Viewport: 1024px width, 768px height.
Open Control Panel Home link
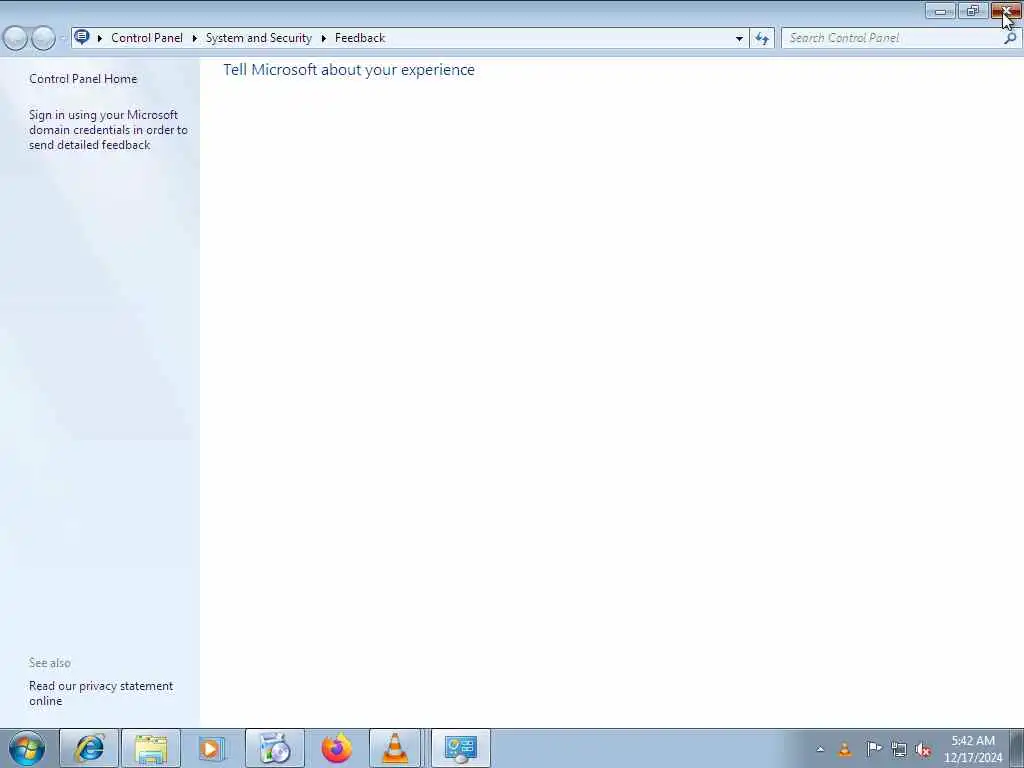(x=83, y=78)
